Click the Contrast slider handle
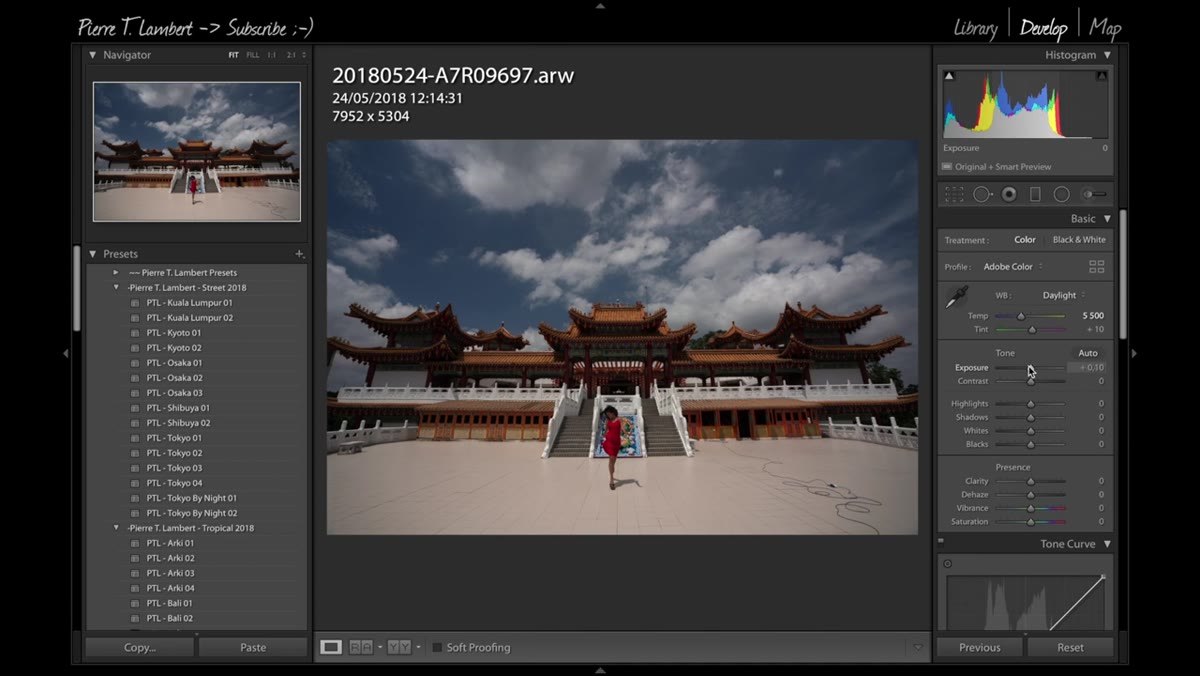The width and height of the screenshot is (1200, 676). click(x=1031, y=381)
